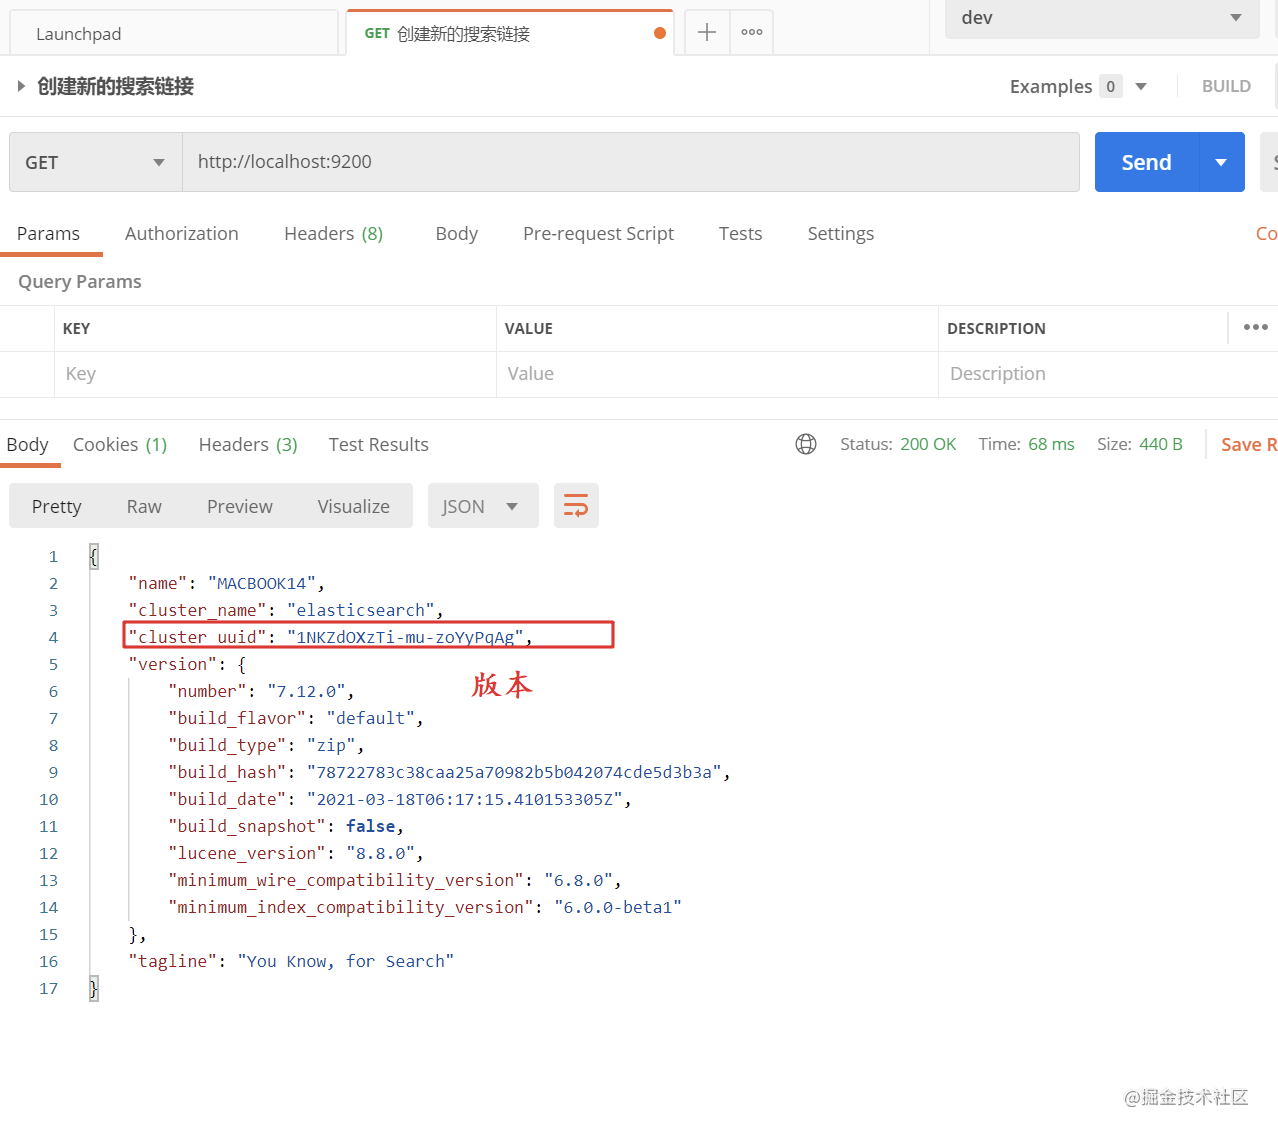Open the query params bulk options ellipsis

click(1255, 327)
